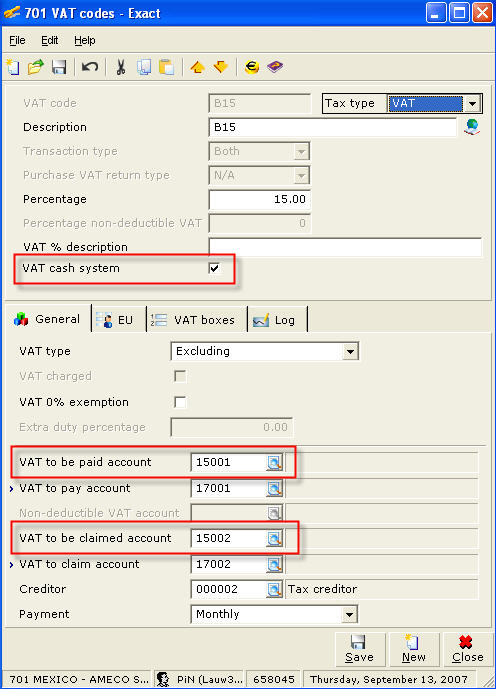Click the New button at bottom

click(x=414, y=649)
